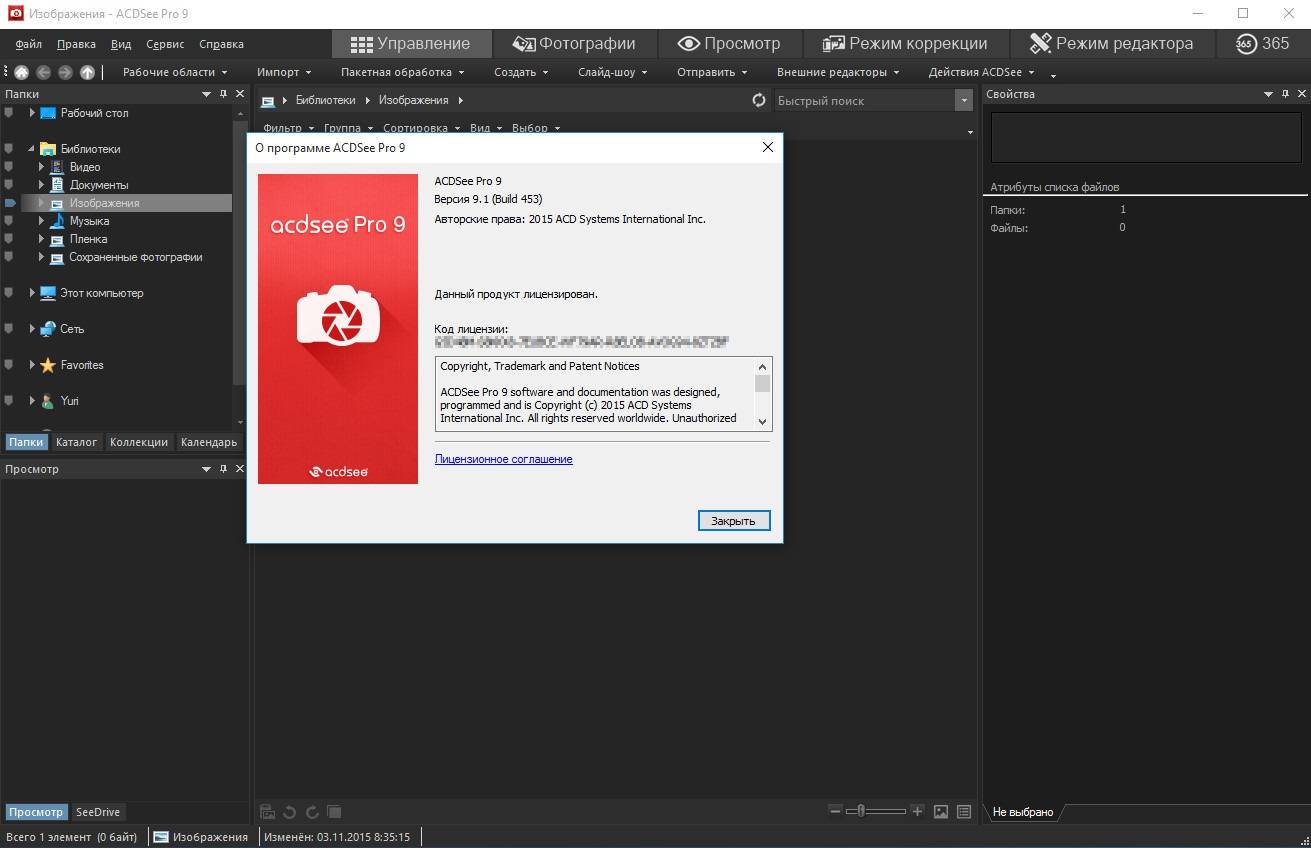Close the Просмотр panel
1311x848 pixels.
(x=238, y=469)
